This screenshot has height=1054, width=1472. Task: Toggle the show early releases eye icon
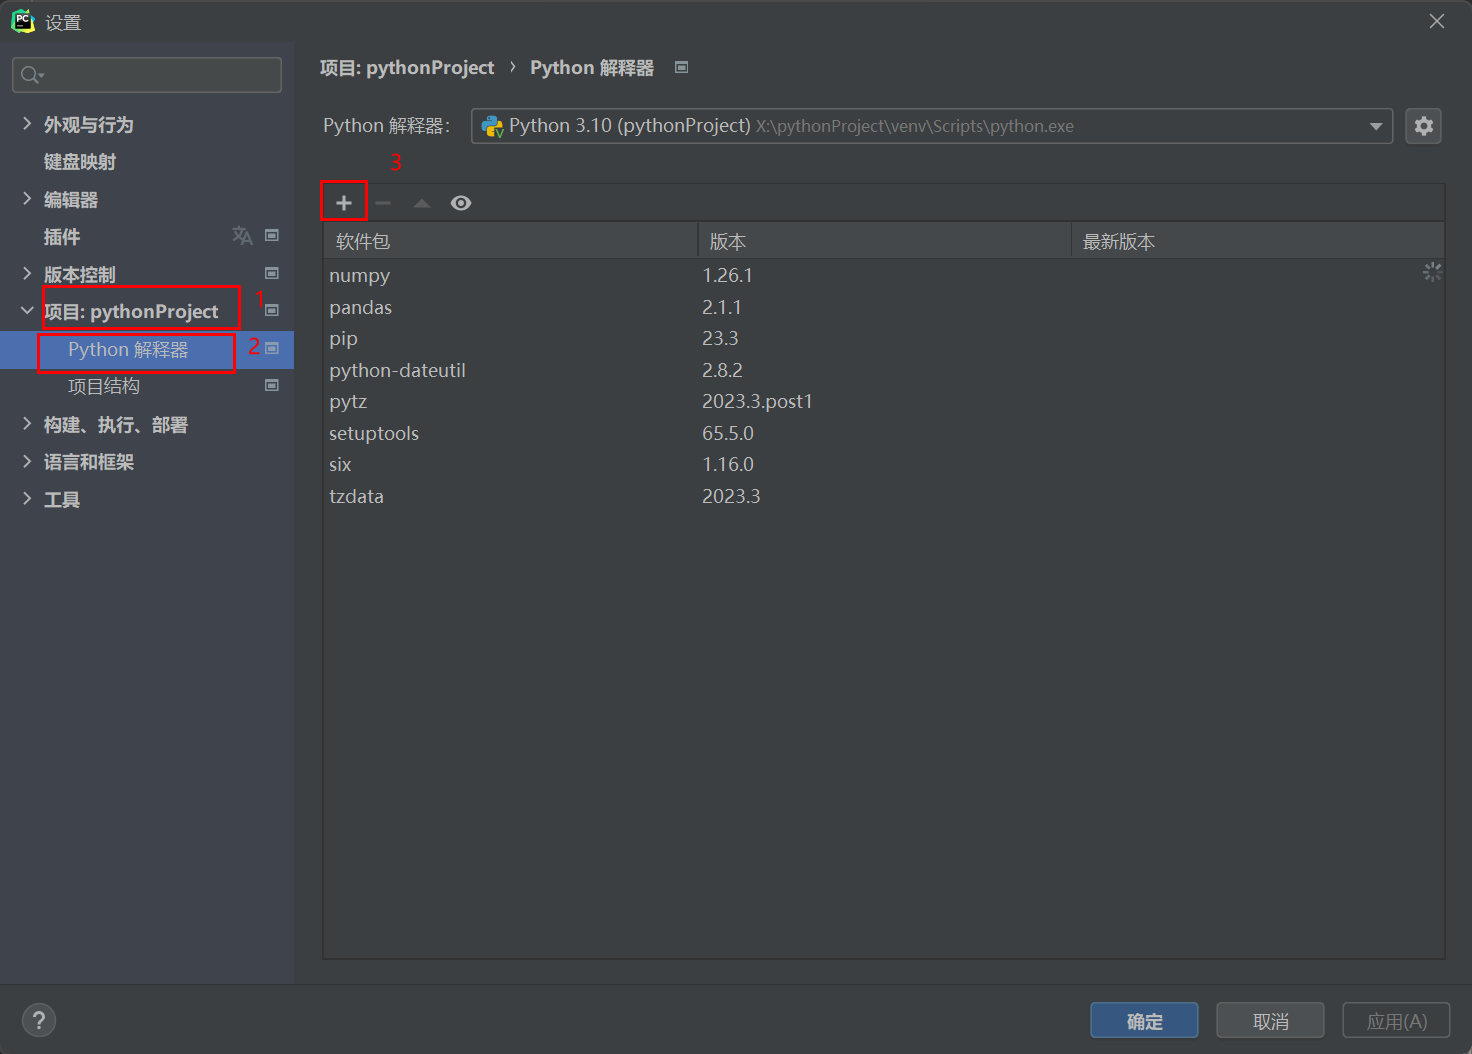[x=461, y=203]
